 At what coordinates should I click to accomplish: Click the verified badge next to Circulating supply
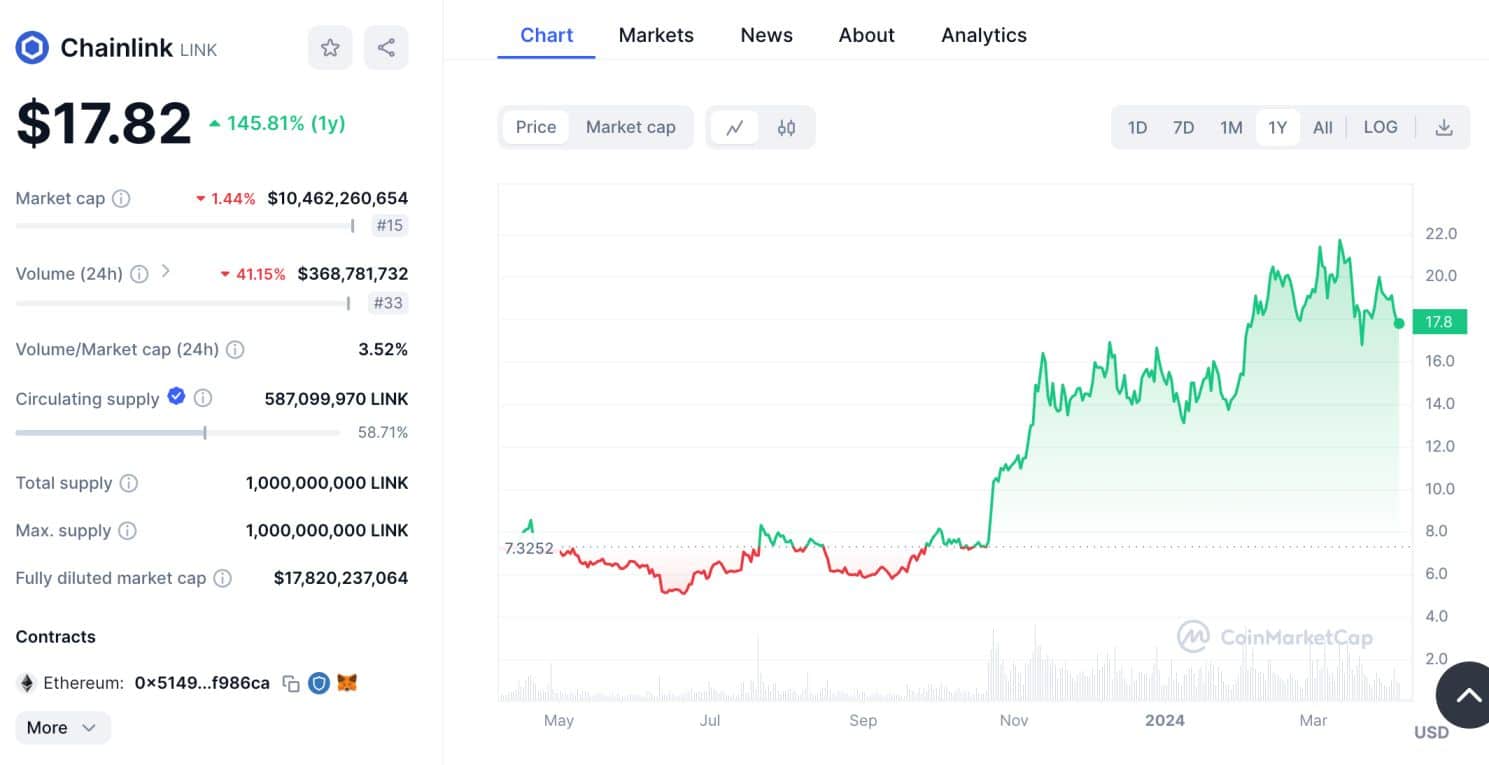(176, 396)
